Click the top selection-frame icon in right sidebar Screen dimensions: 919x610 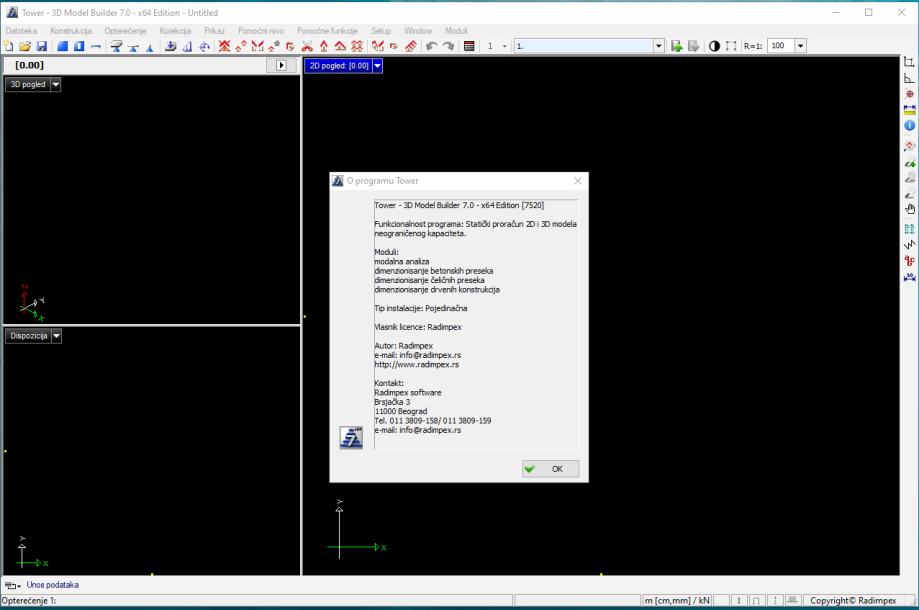909,62
